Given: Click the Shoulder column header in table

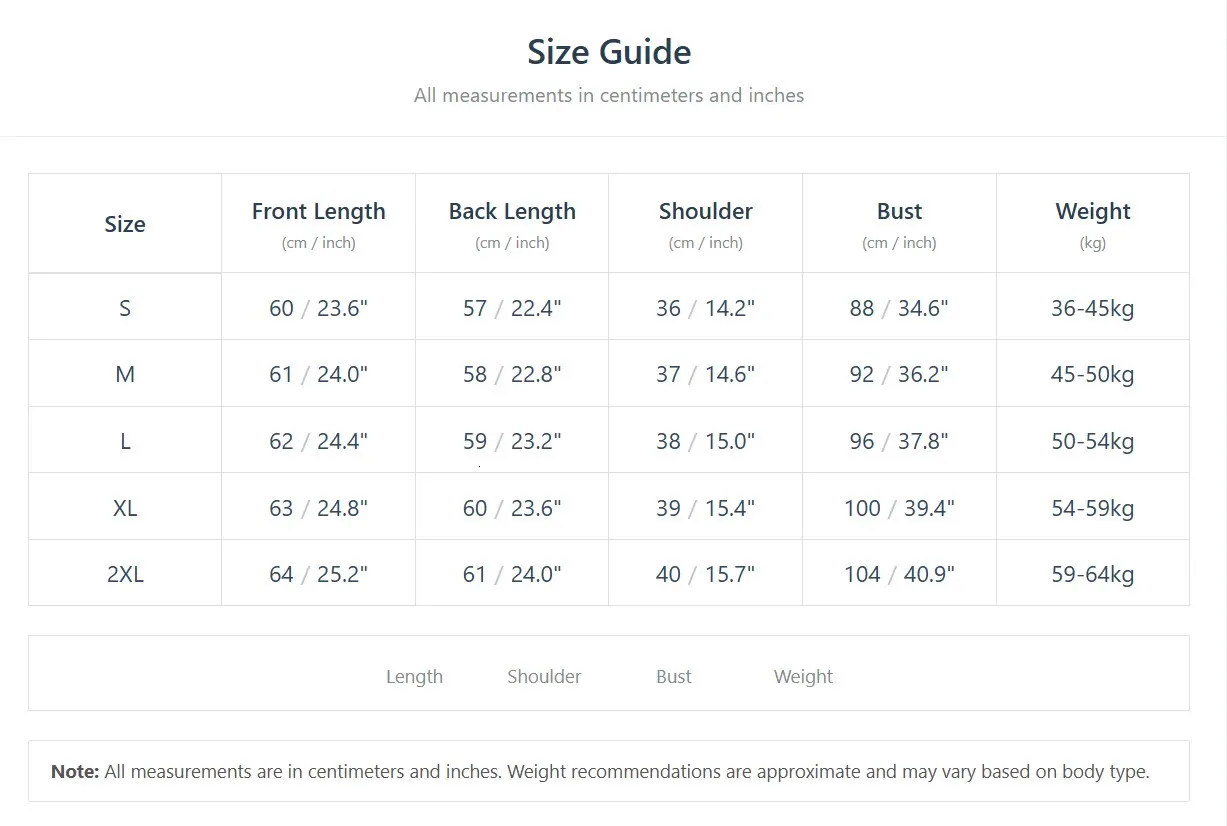Looking at the screenshot, I should coord(705,212).
